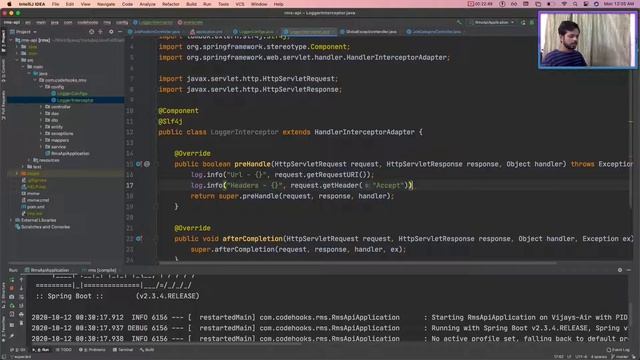The image size is (640, 360).
Task: Click the scroll up arrow in Run panel
Action: [x=21, y=280]
